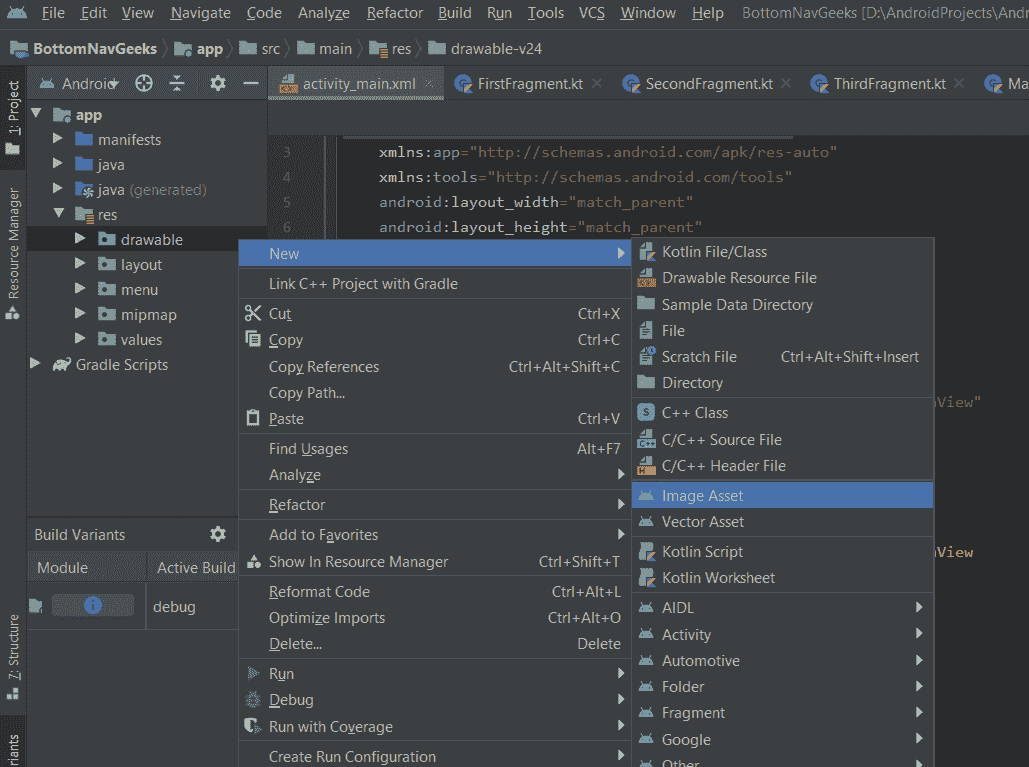
Task: Open the 1: Project tool window tab
Action: [13, 115]
